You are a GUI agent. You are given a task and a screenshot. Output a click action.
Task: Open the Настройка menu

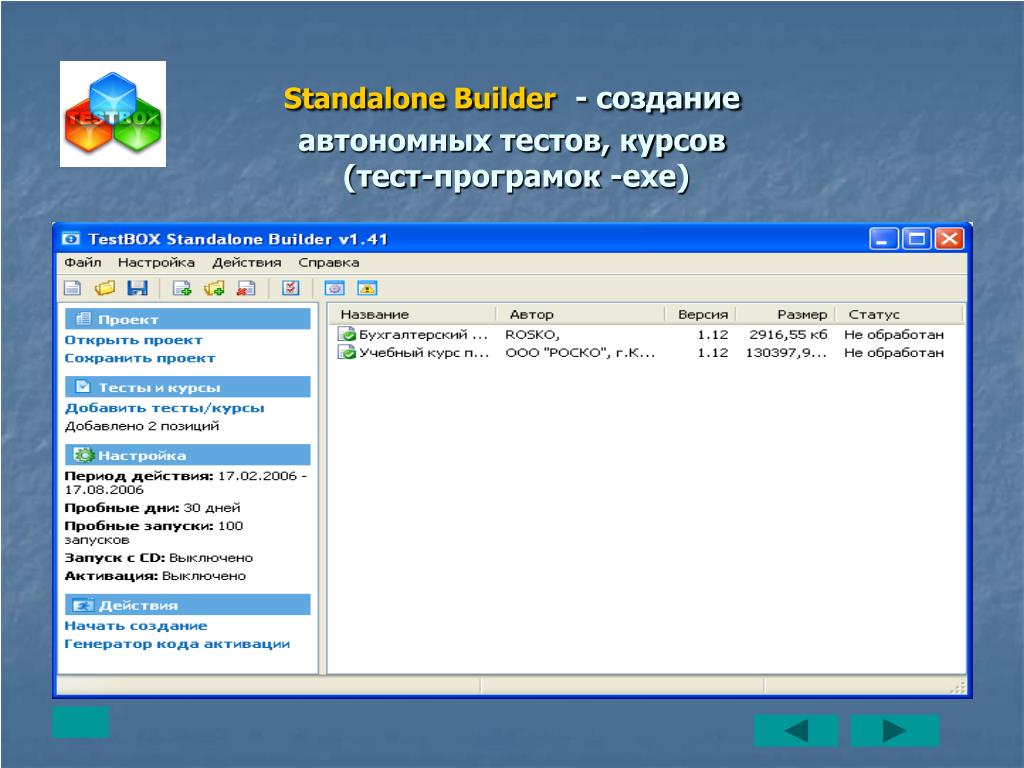[x=156, y=263]
